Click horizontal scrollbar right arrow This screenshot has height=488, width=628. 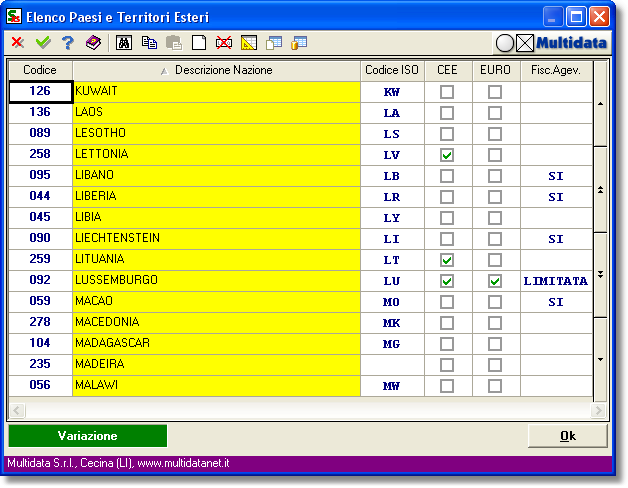599,410
